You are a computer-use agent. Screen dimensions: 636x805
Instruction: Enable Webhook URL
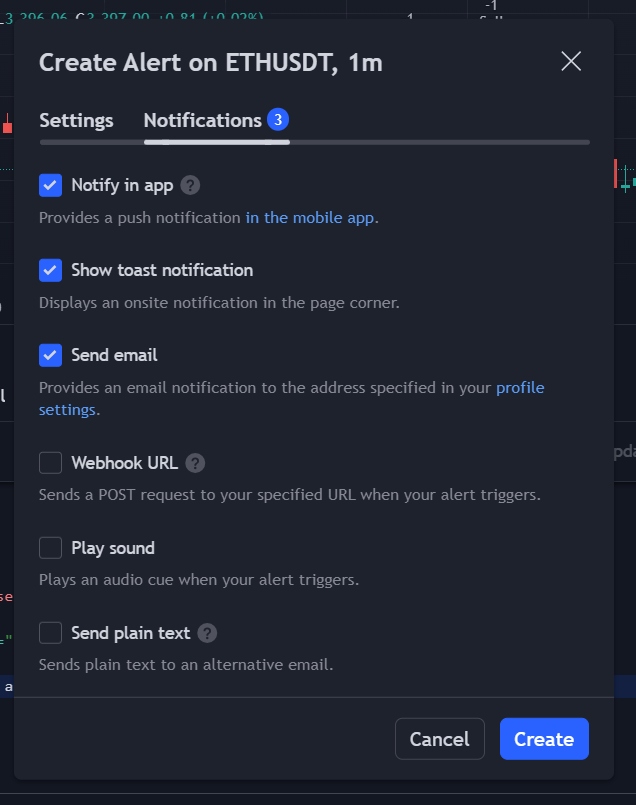(x=50, y=463)
